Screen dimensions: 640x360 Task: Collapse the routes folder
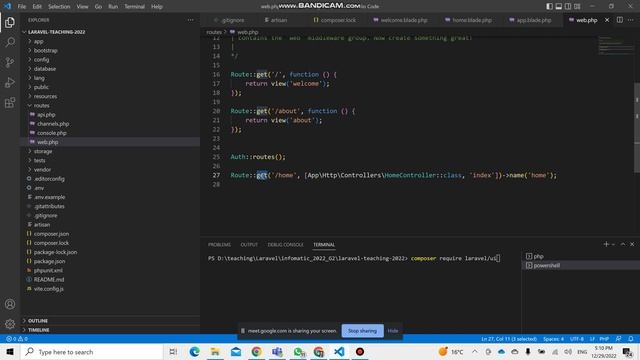pyautogui.click(x=41, y=105)
